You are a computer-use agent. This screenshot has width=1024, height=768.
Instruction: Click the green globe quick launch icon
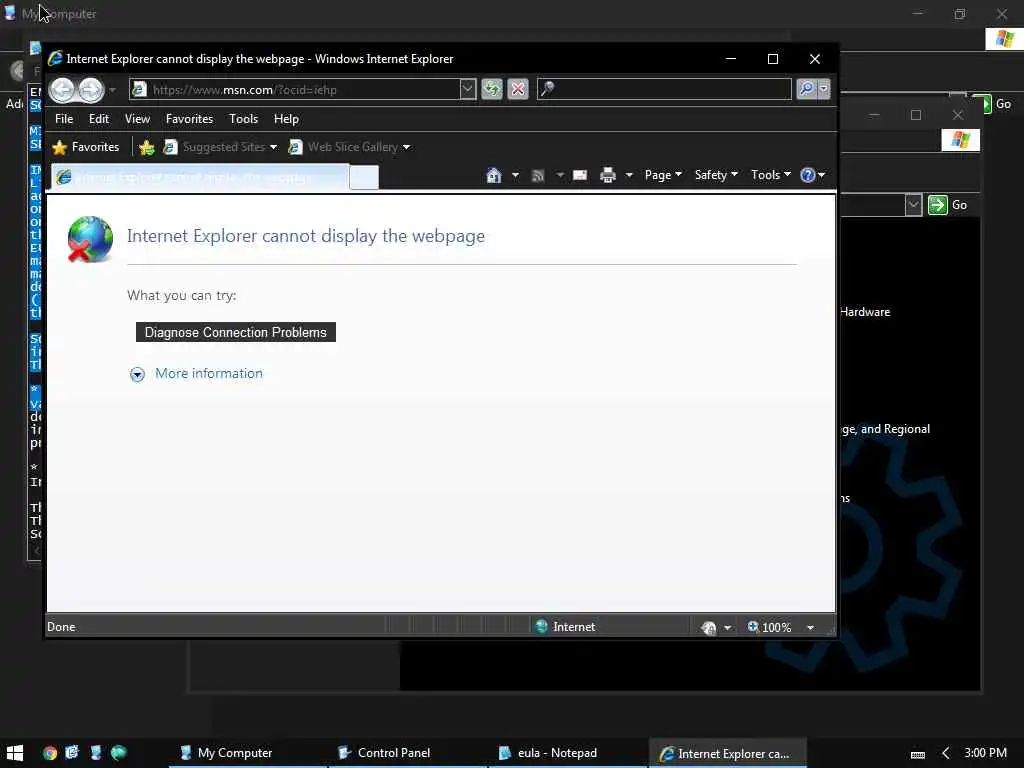pos(119,752)
